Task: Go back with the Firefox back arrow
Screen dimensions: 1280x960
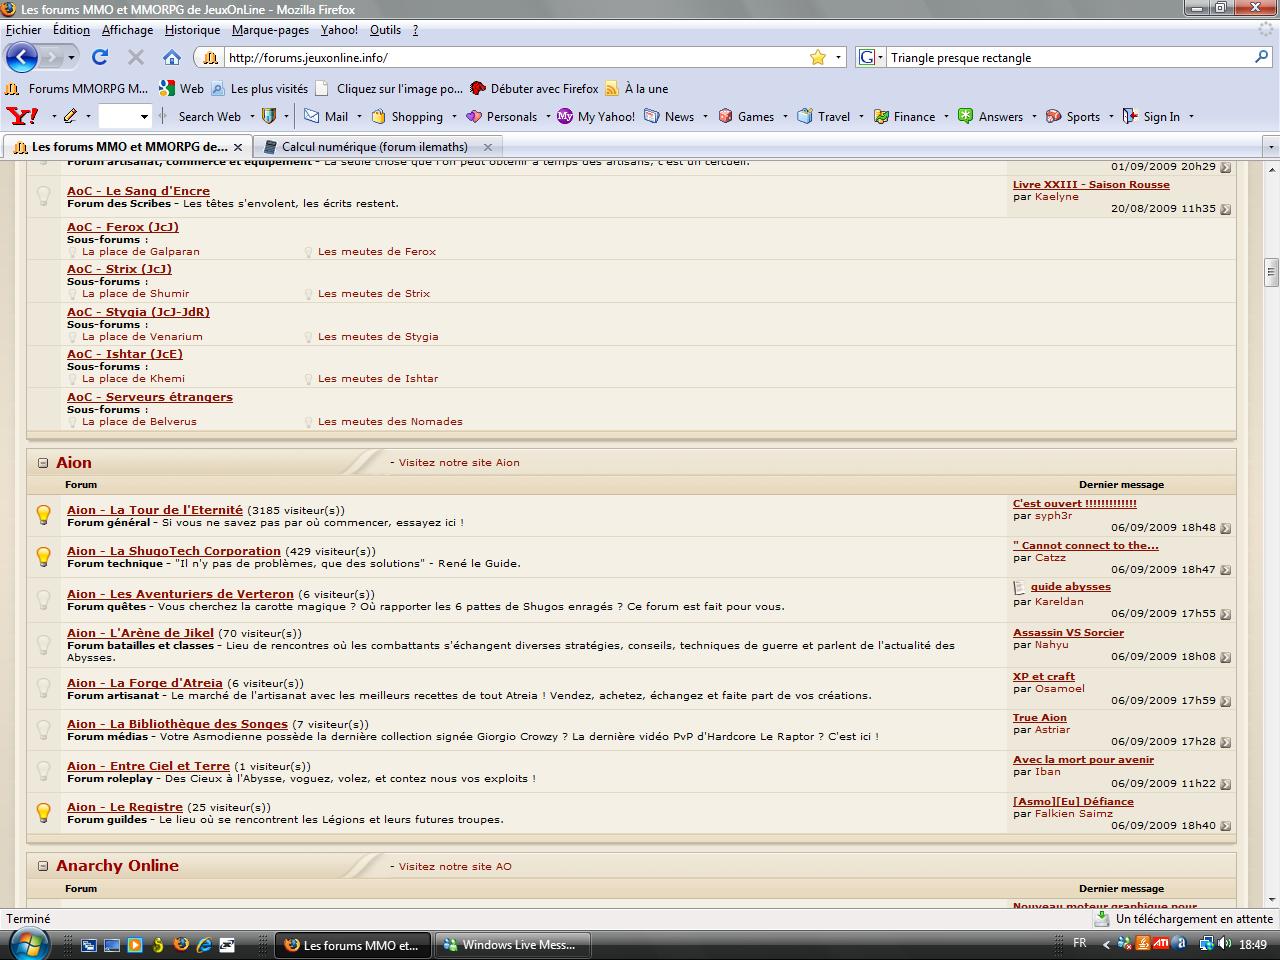Action: tap(22, 57)
